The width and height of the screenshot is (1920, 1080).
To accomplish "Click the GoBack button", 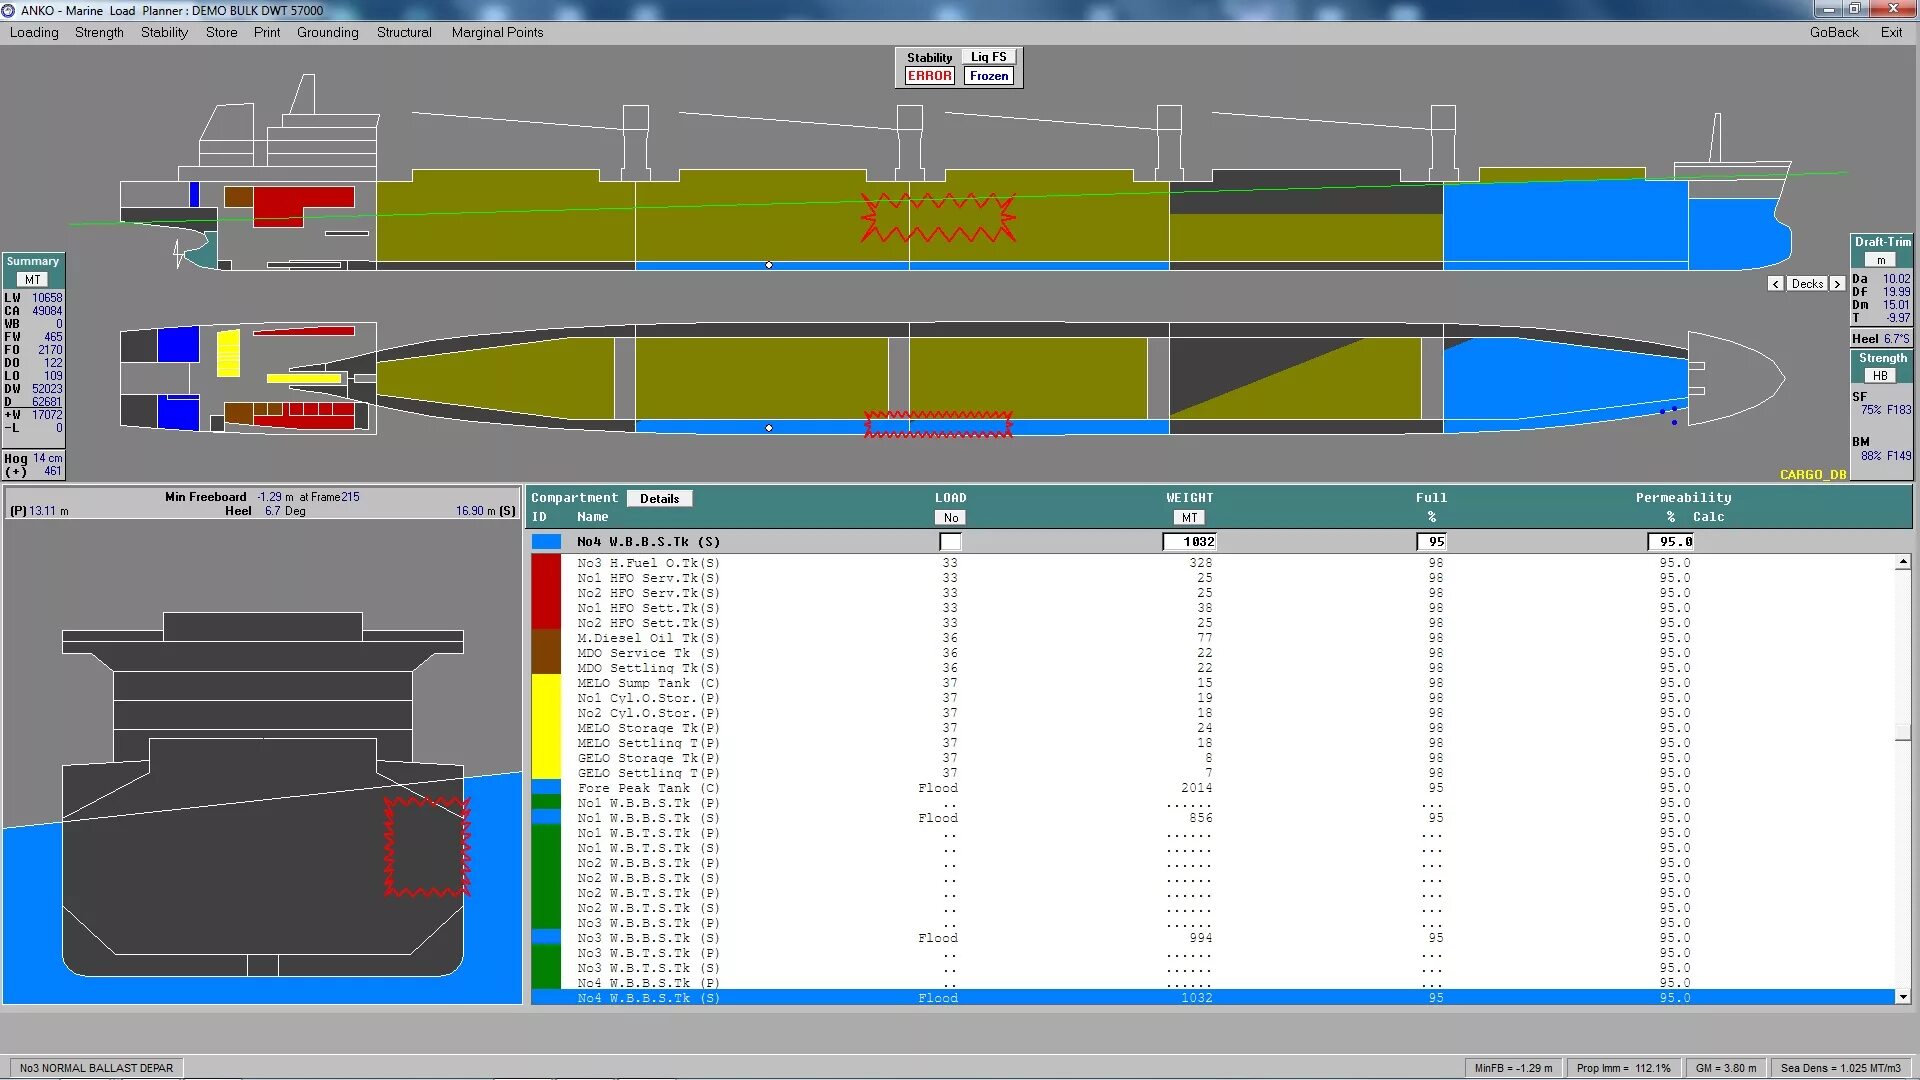I will point(1833,32).
